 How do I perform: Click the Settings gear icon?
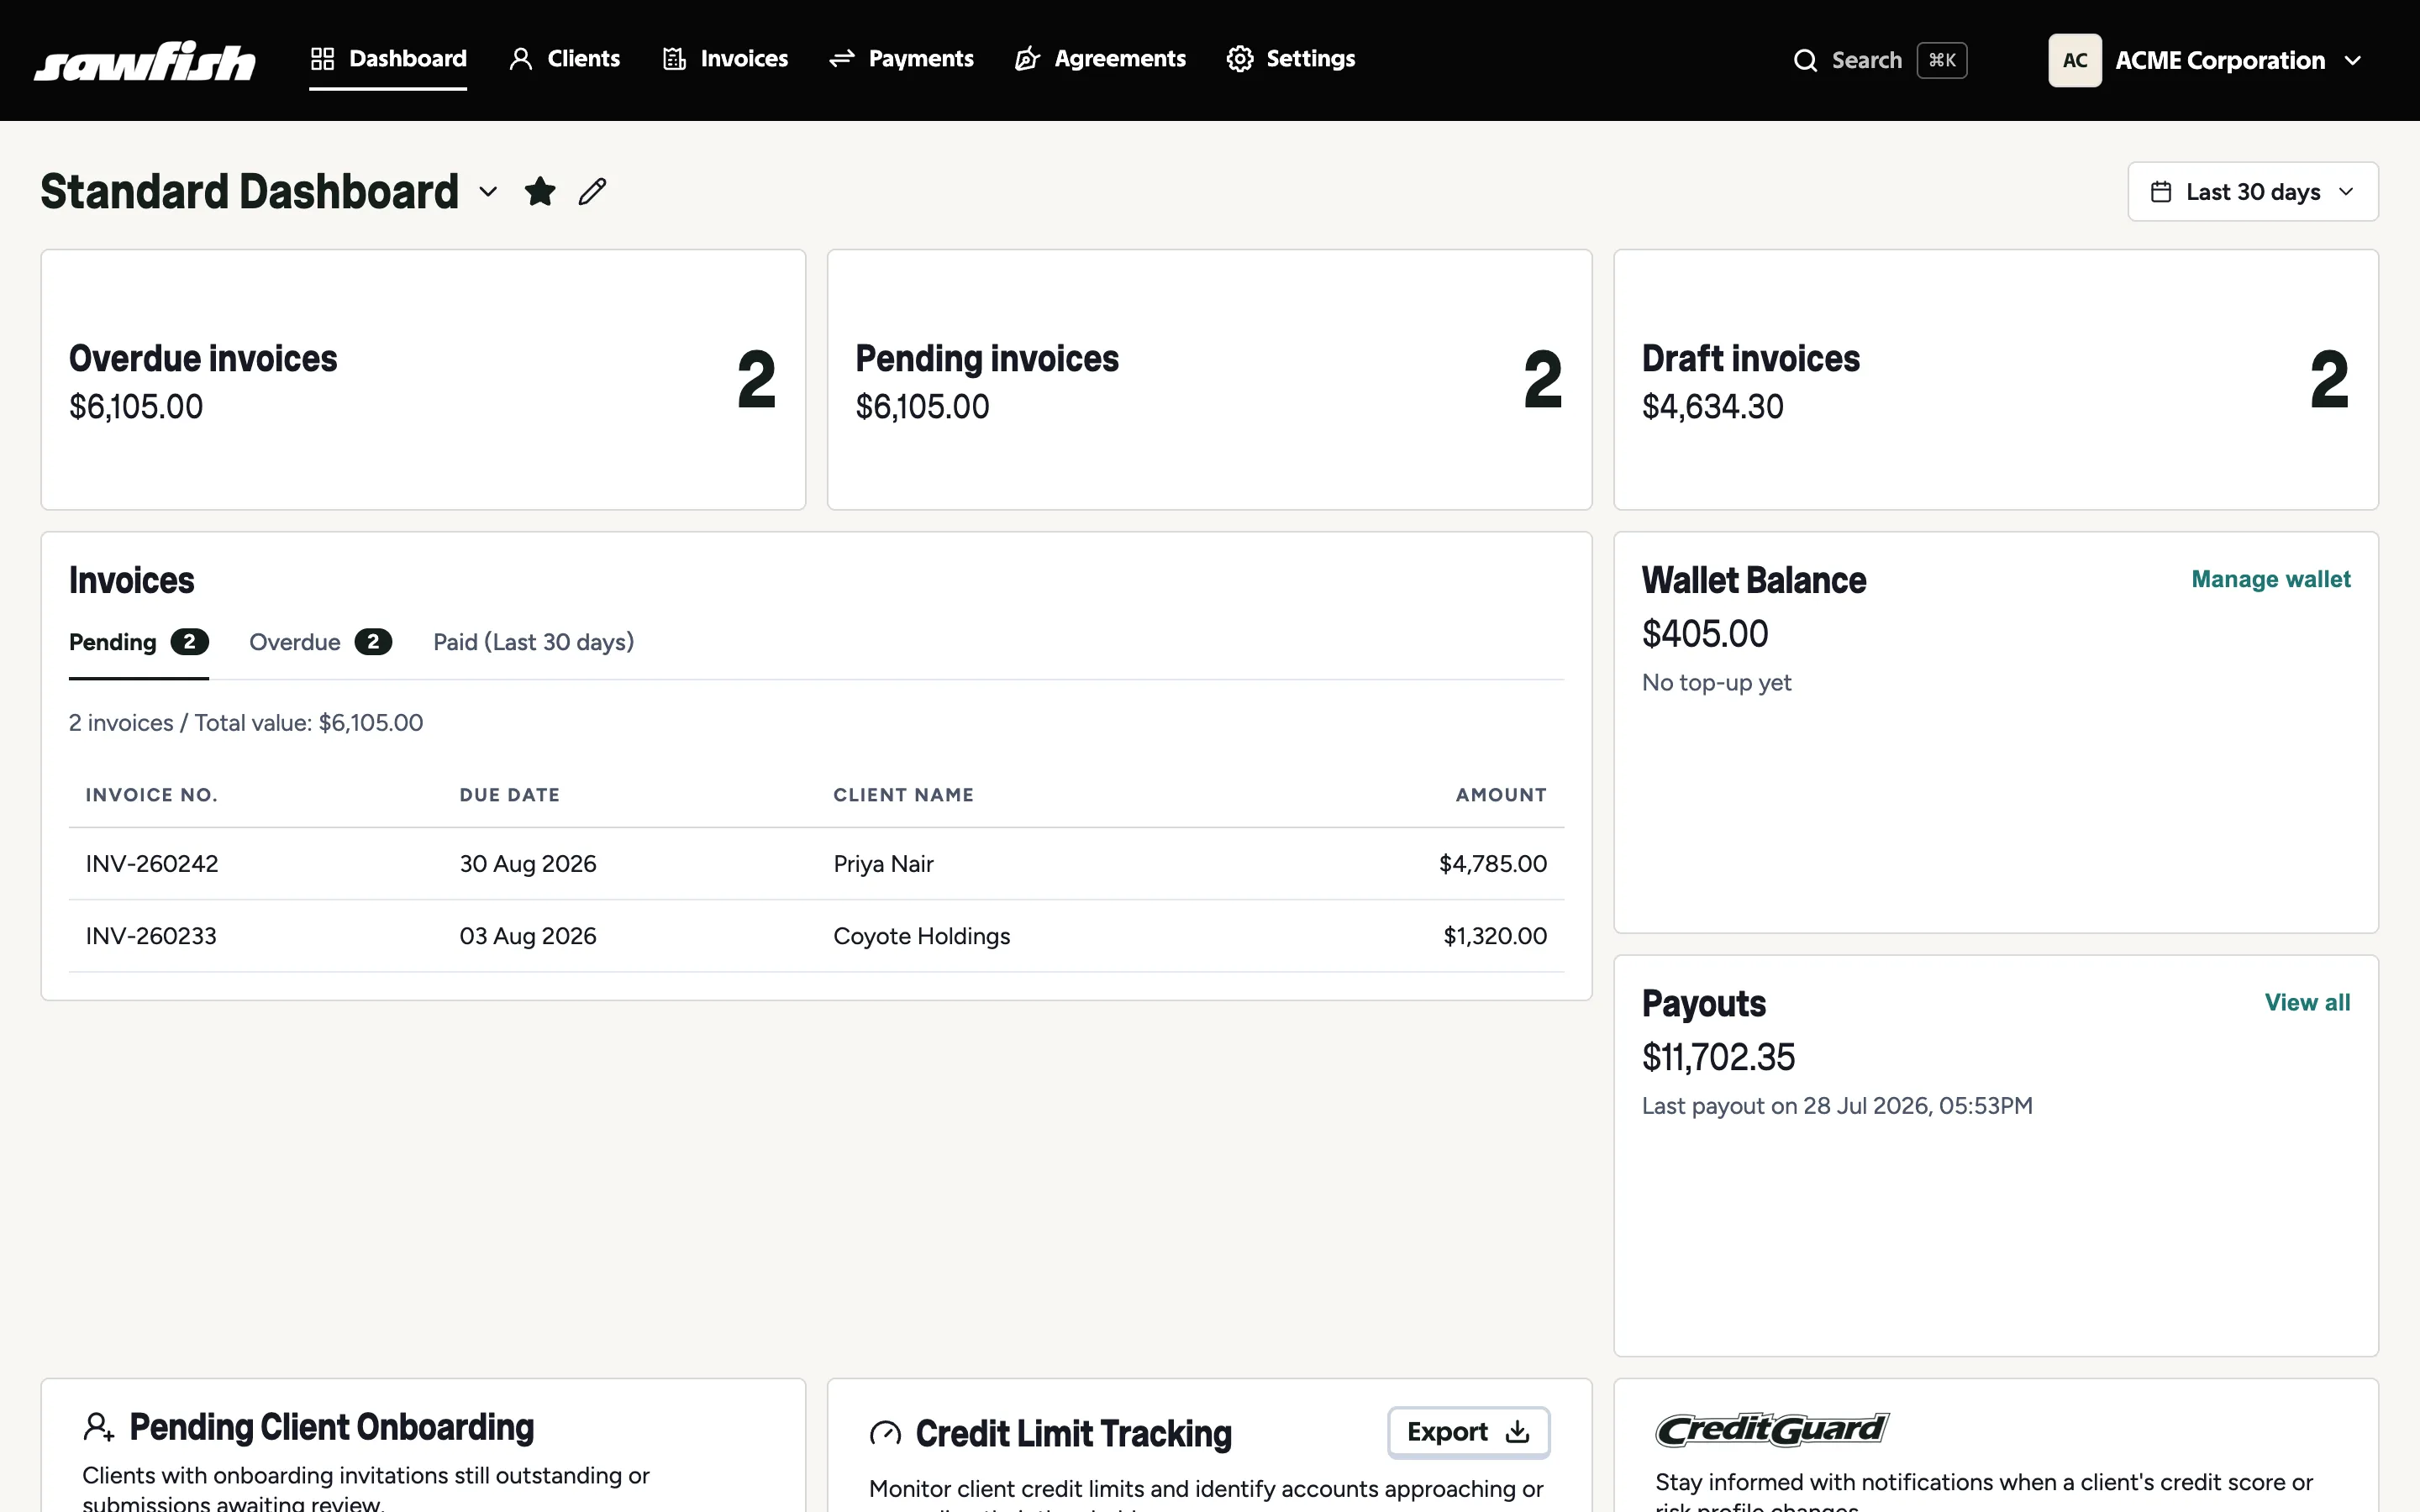1240,59
